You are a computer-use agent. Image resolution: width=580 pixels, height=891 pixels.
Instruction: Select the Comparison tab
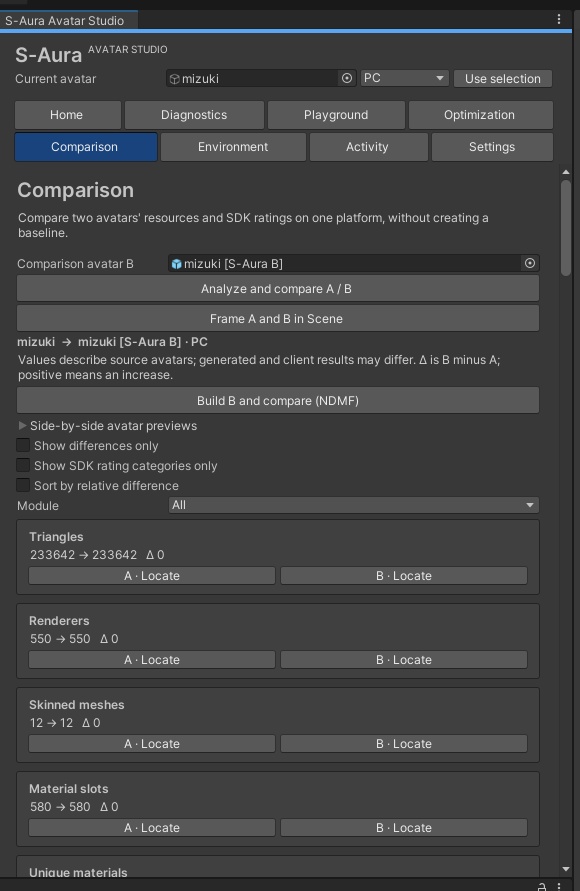(x=86, y=147)
